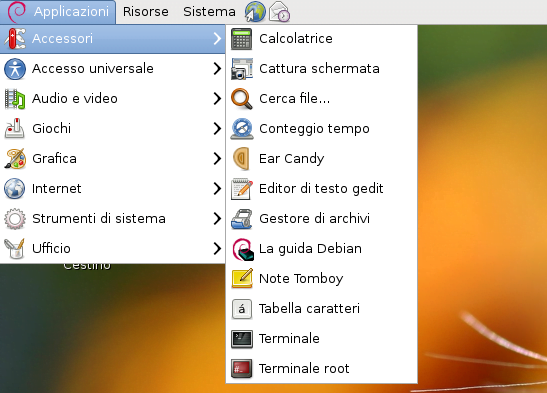The image size is (547, 393).
Task: Click the Conteggio tempo icon
Action: 242,129
